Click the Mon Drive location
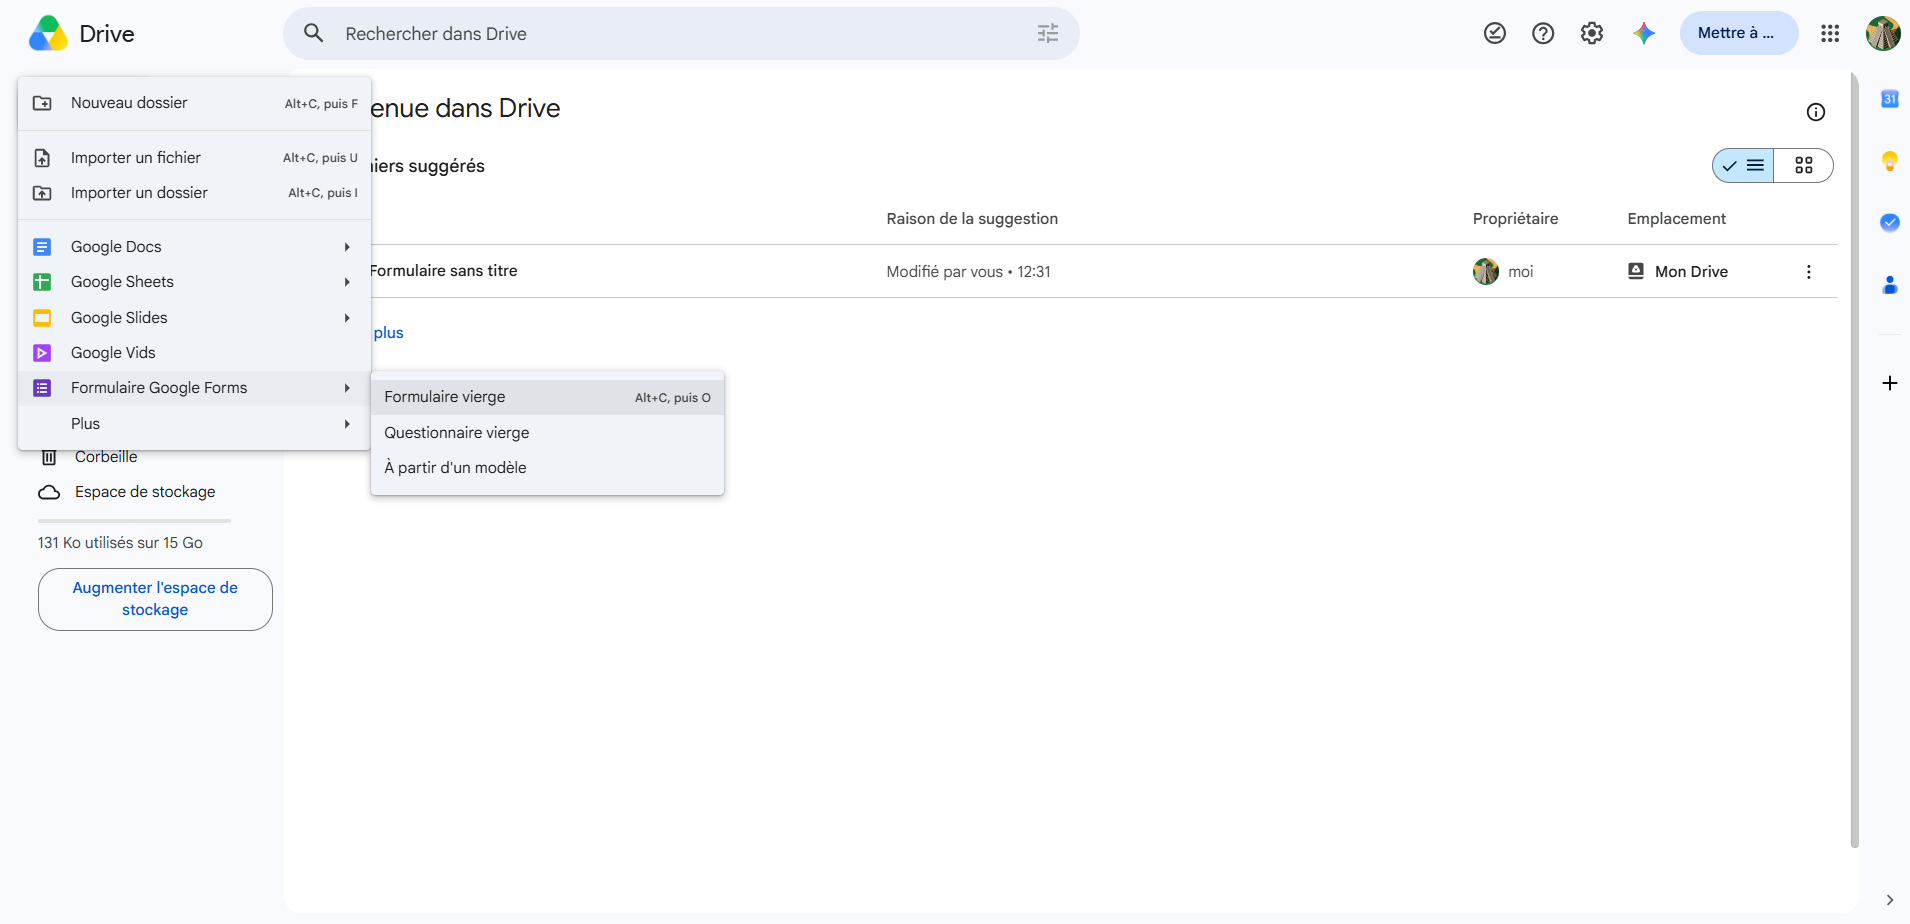This screenshot has height=924, width=1910. click(1678, 272)
